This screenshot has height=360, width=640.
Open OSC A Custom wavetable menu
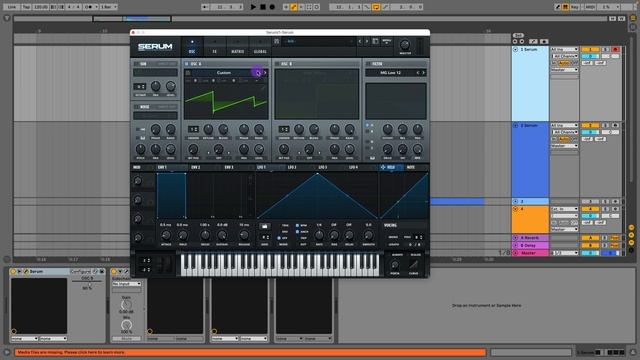[x=224, y=73]
